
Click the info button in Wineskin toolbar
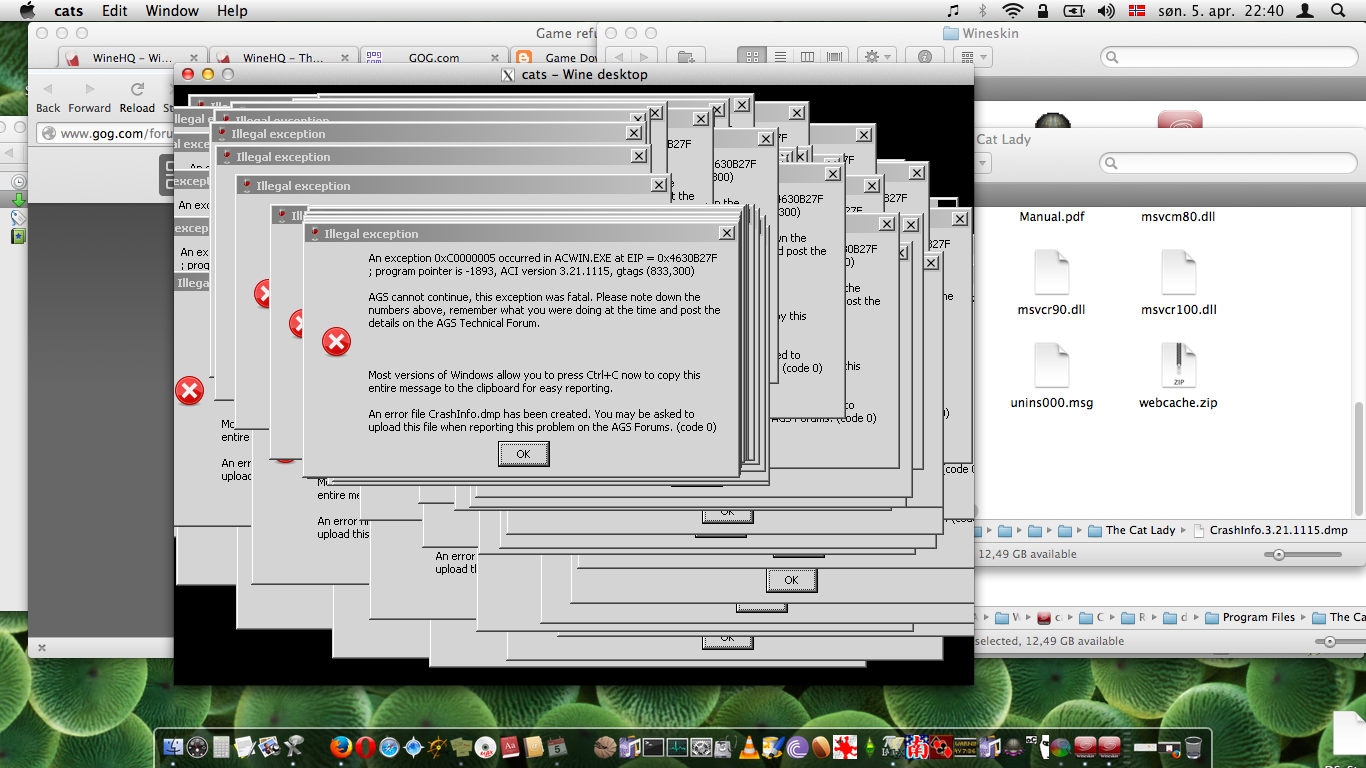coord(924,57)
